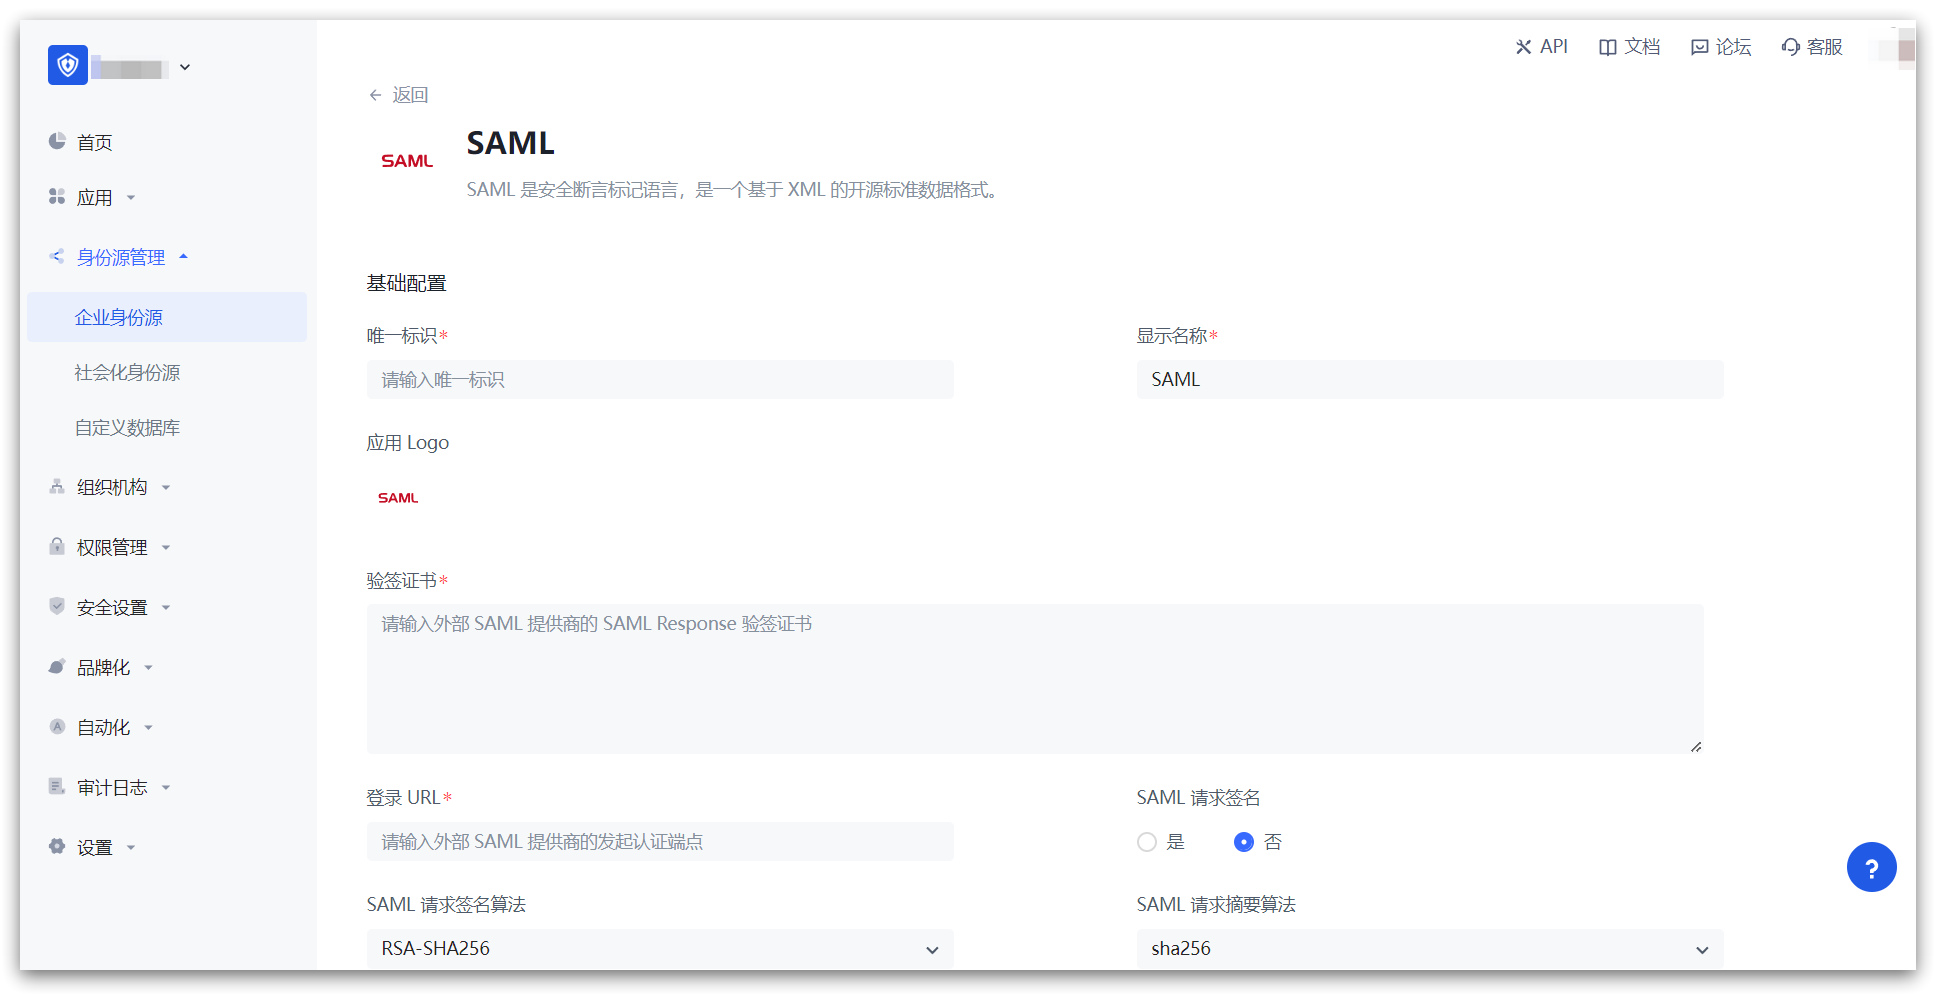Click the selected 否 radio option

1243,842
